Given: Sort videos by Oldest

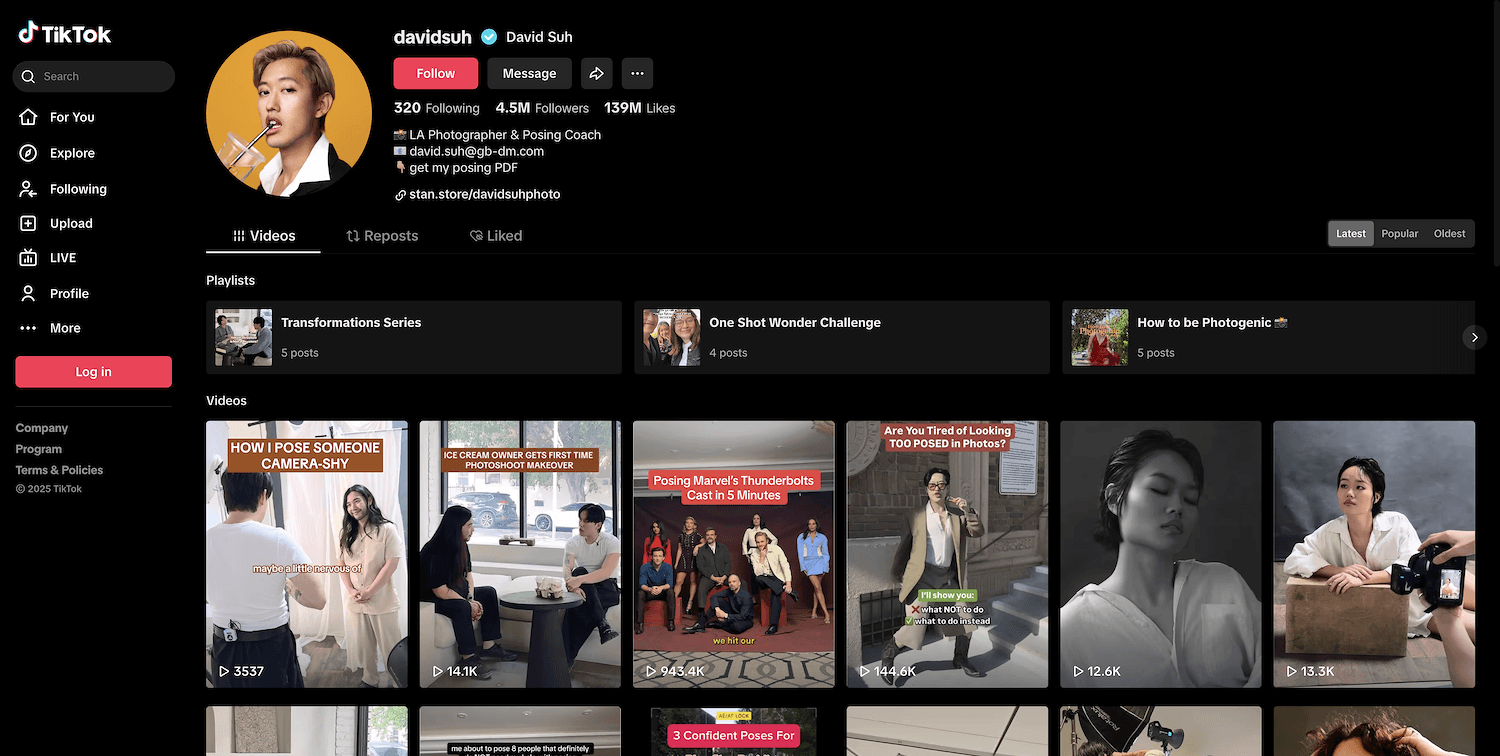Looking at the screenshot, I should pyautogui.click(x=1449, y=233).
